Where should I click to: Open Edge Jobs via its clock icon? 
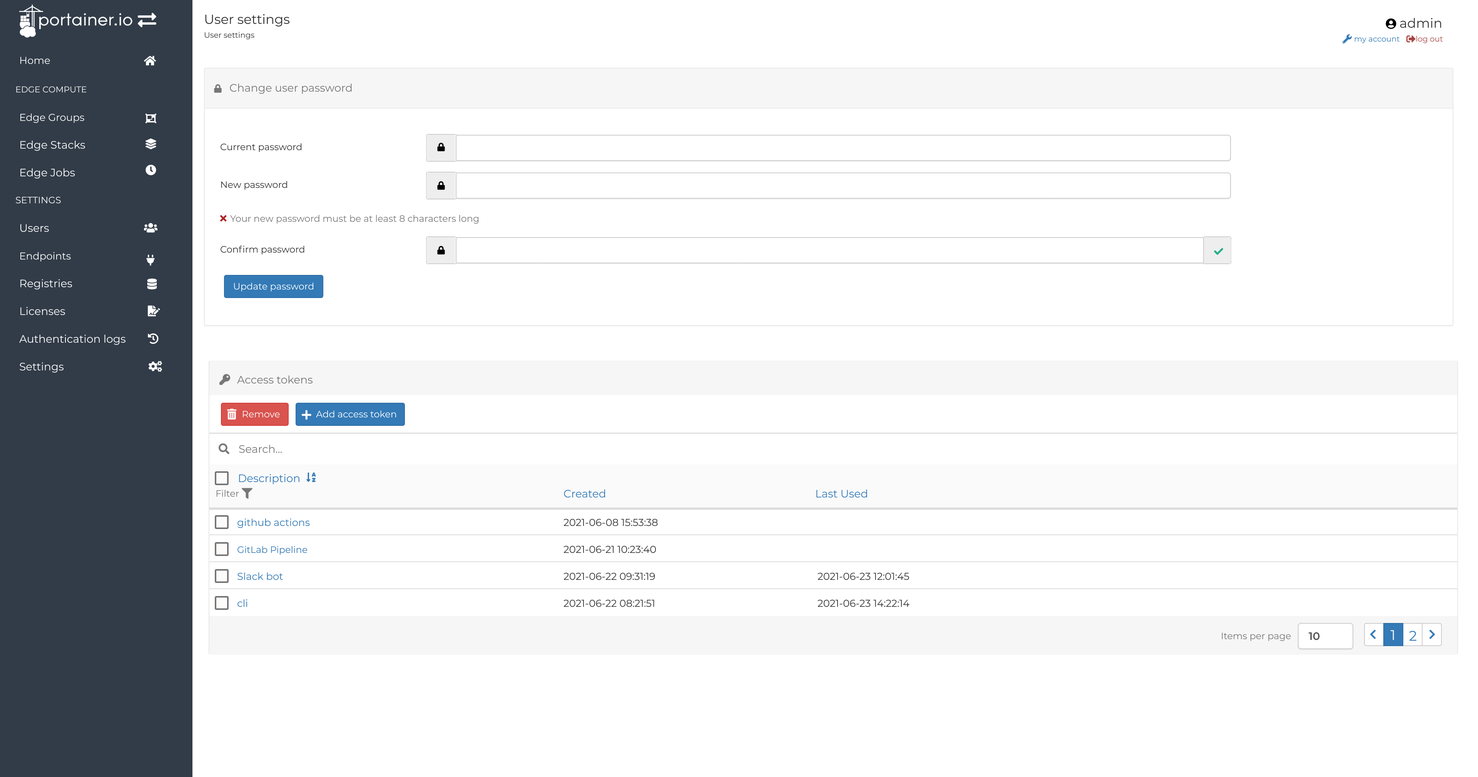[150, 170]
